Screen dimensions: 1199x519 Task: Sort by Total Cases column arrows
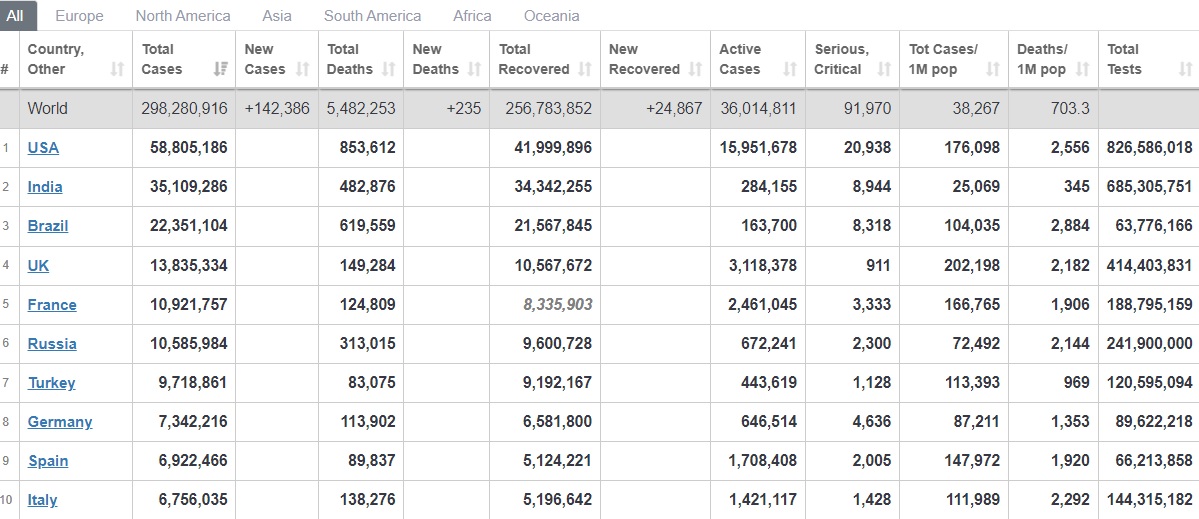220,70
